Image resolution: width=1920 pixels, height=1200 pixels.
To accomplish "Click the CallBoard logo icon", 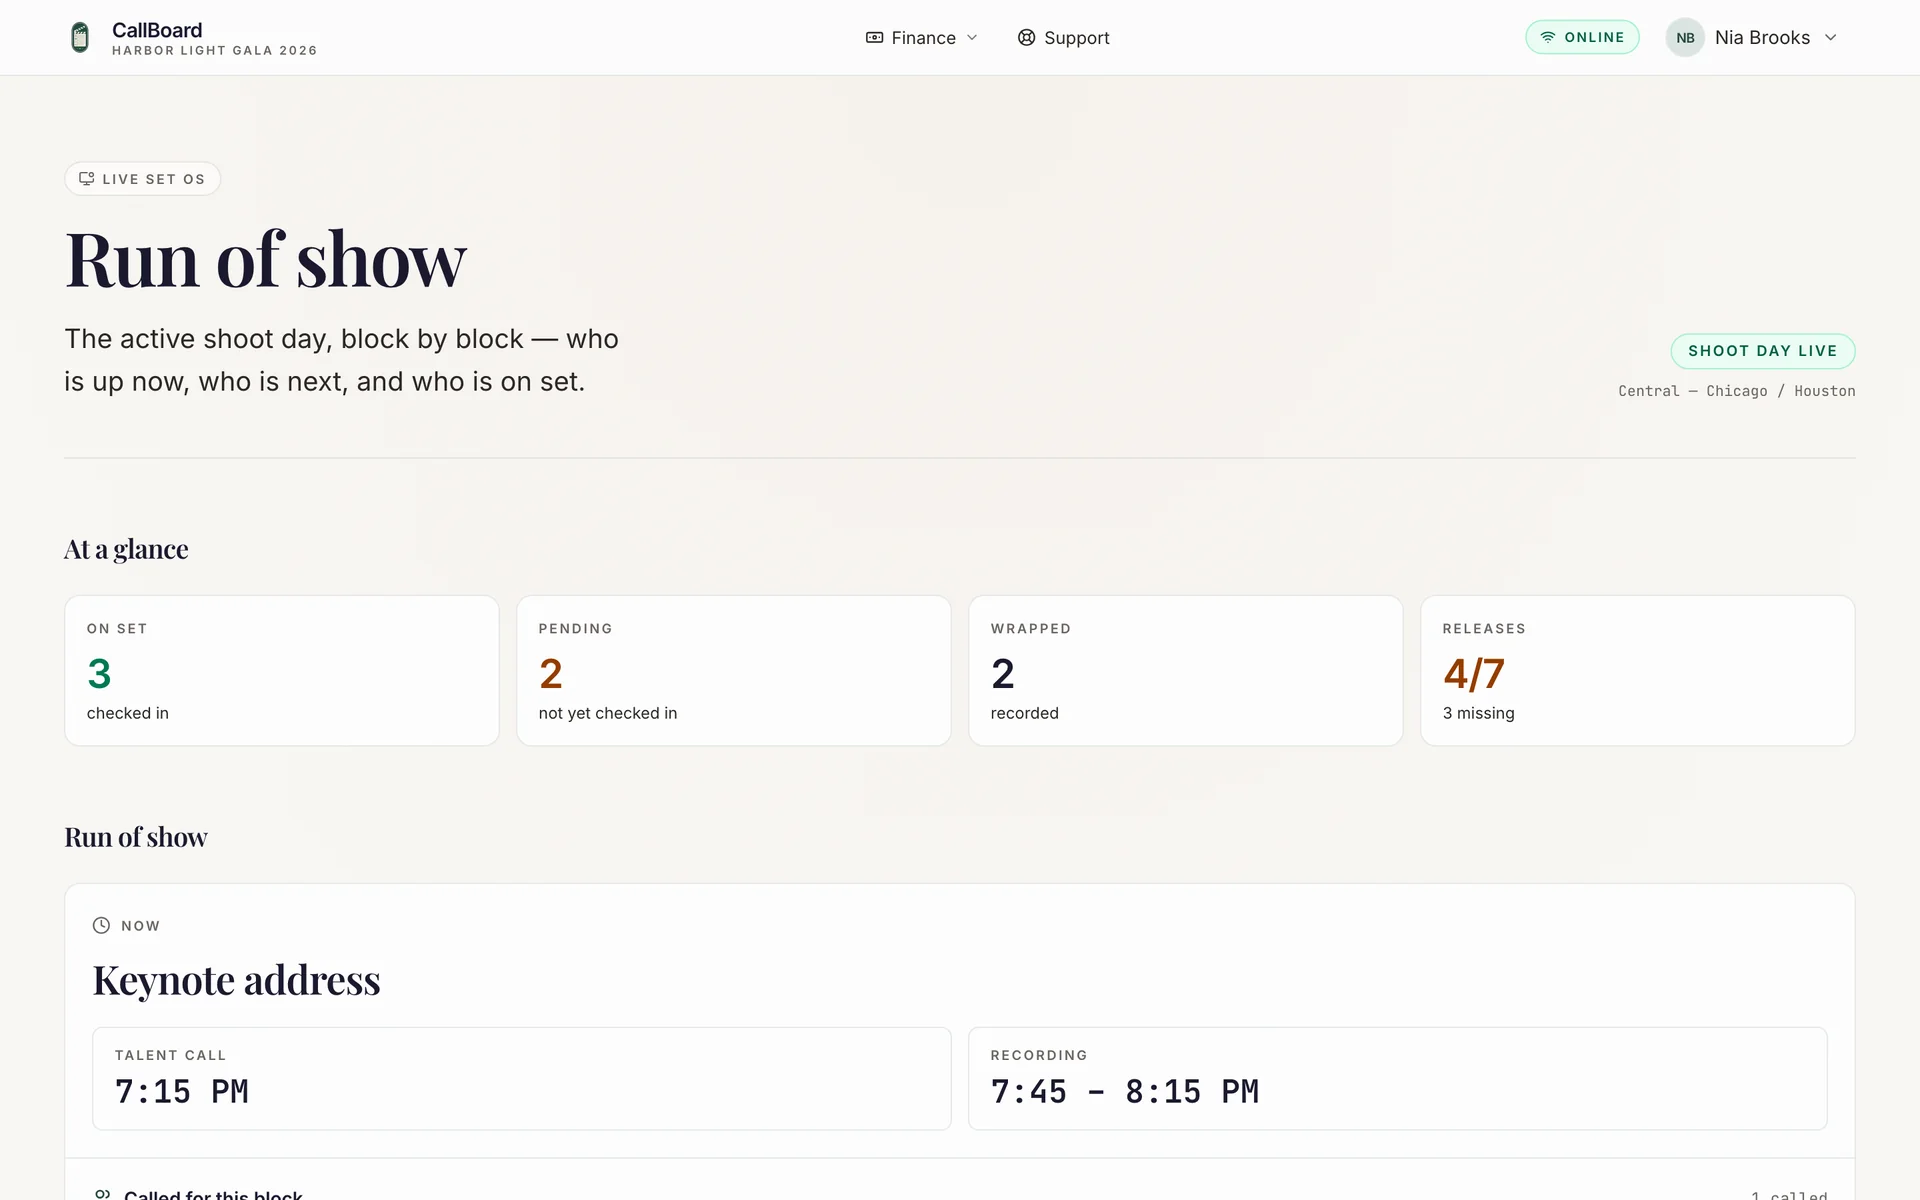I will pos(80,38).
